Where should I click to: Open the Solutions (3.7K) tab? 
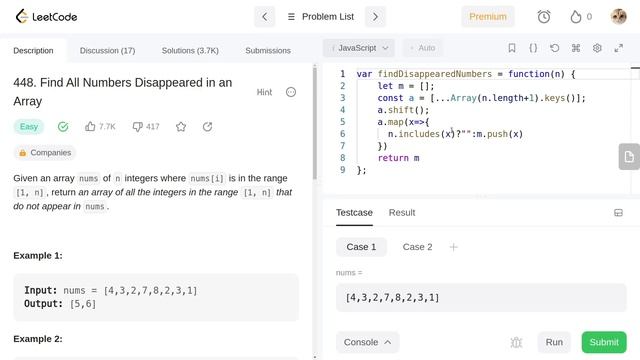pyautogui.click(x=190, y=51)
